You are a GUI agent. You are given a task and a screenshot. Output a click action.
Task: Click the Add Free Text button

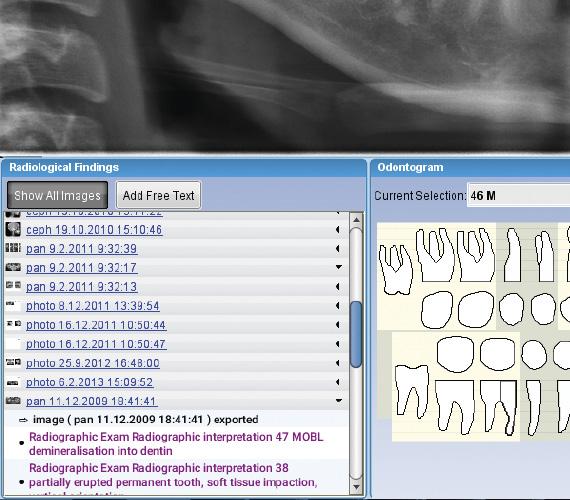(x=158, y=195)
